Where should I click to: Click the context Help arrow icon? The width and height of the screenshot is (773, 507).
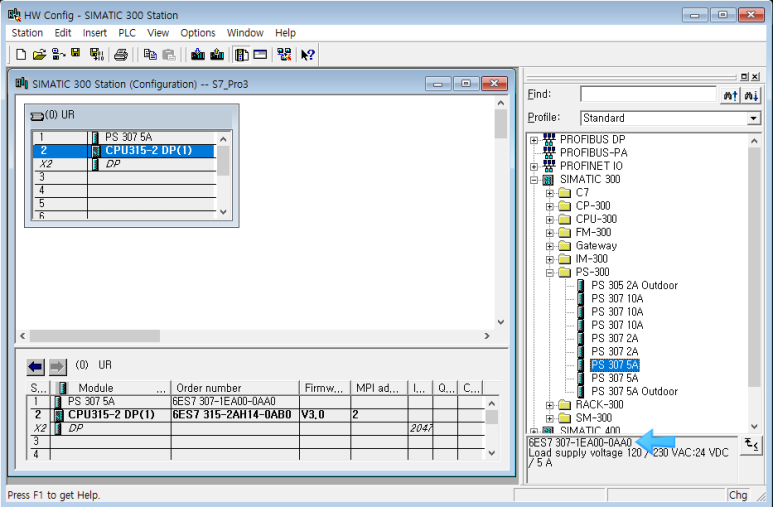click(308, 54)
